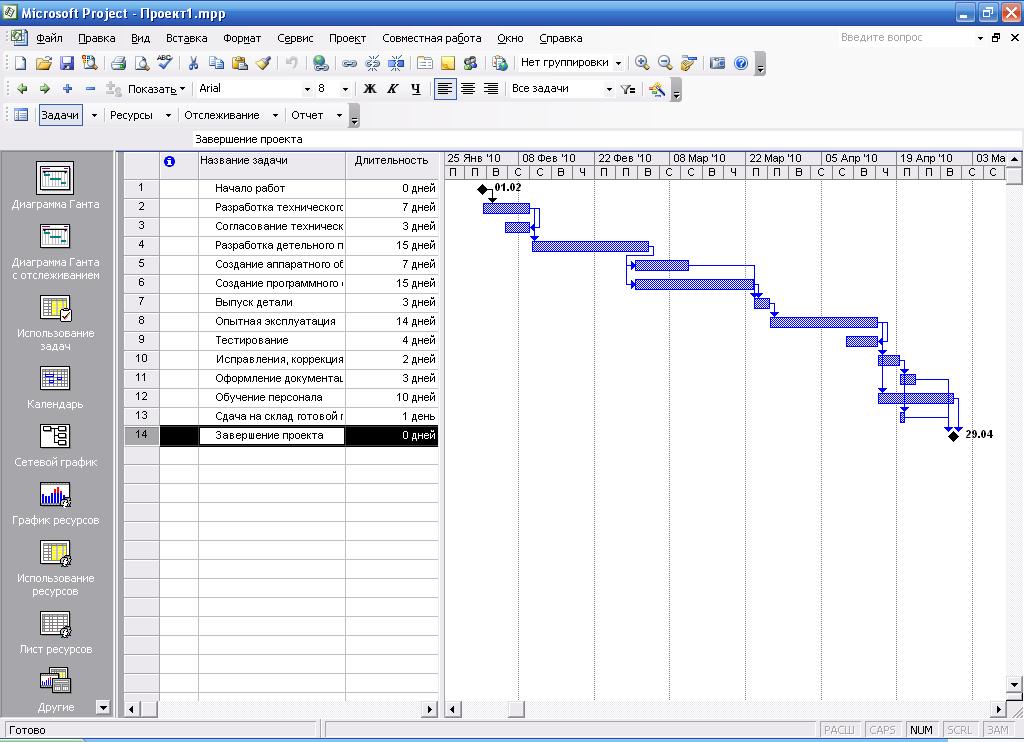
Task: Click the format painter brush
Action: [263, 63]
